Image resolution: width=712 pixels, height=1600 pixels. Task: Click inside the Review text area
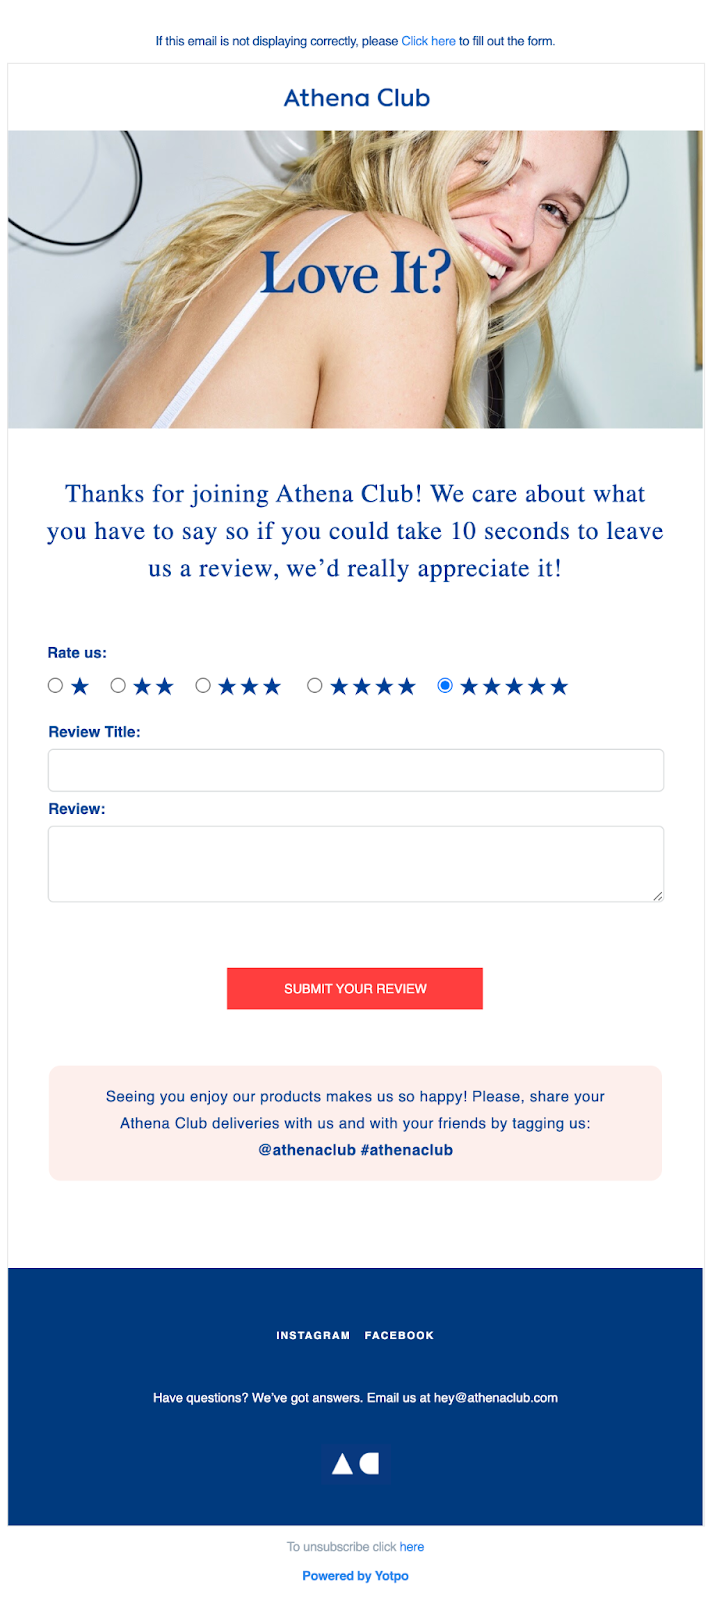click(355, 863)
